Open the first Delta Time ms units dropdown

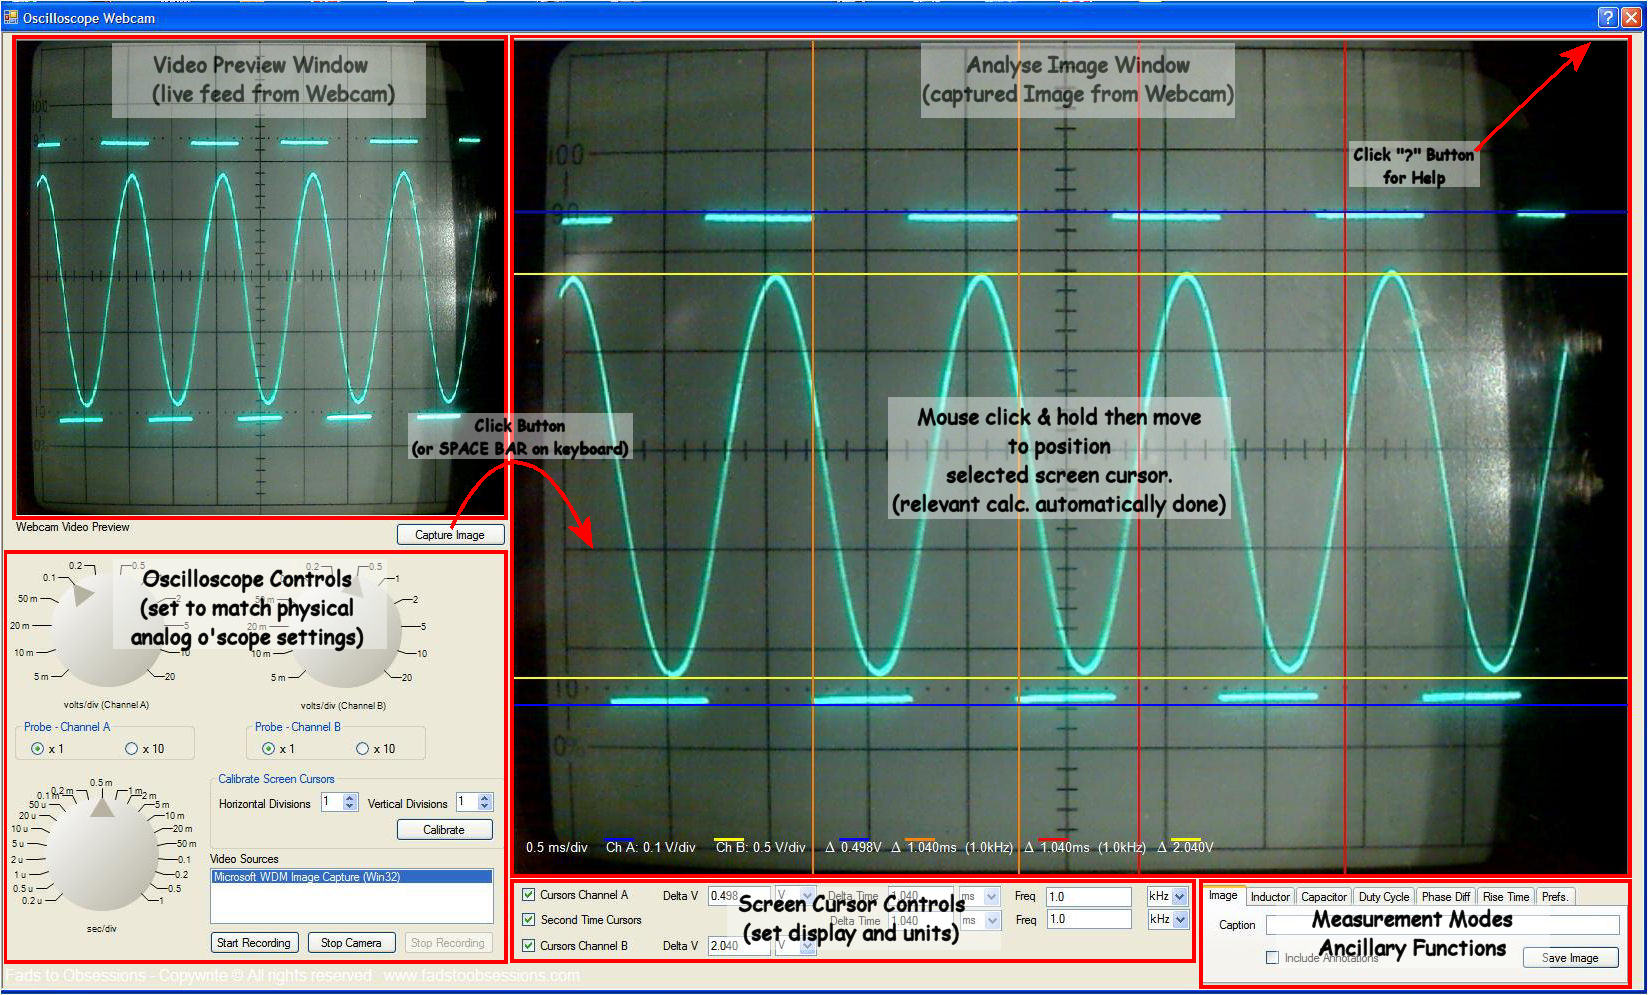pos(992,896)
